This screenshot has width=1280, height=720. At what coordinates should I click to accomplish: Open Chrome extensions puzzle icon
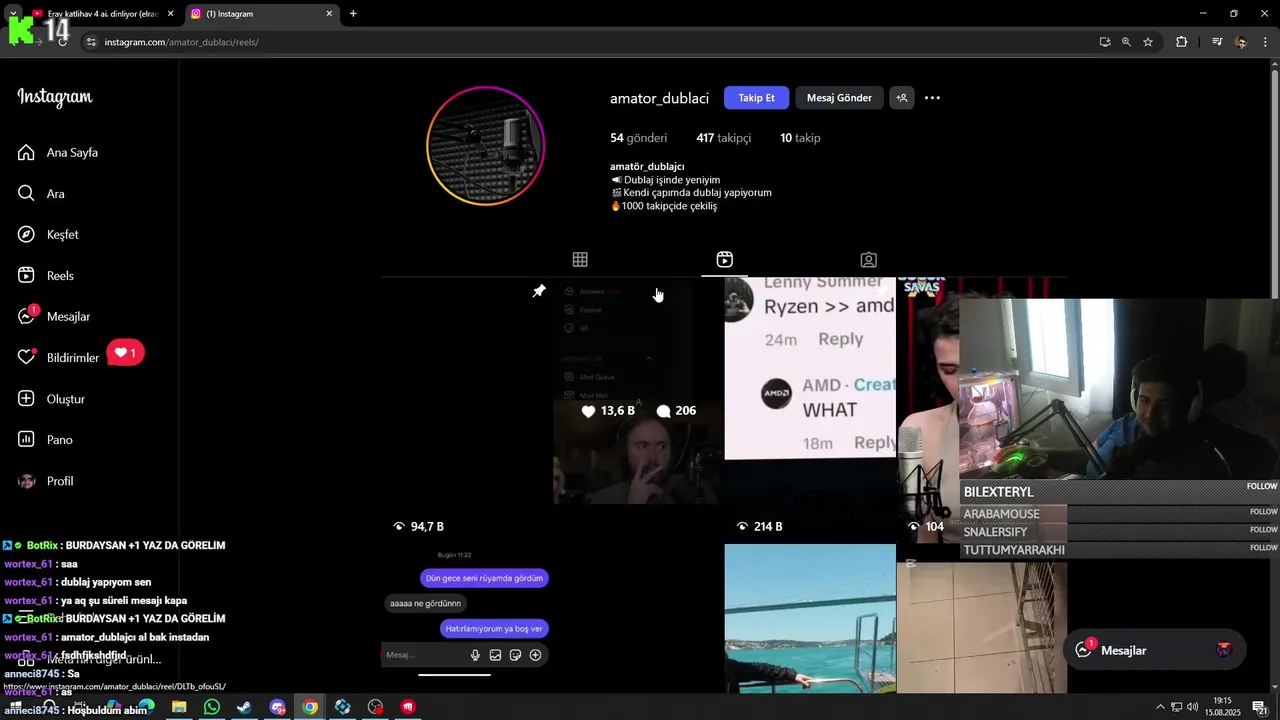coord(1181,42)
